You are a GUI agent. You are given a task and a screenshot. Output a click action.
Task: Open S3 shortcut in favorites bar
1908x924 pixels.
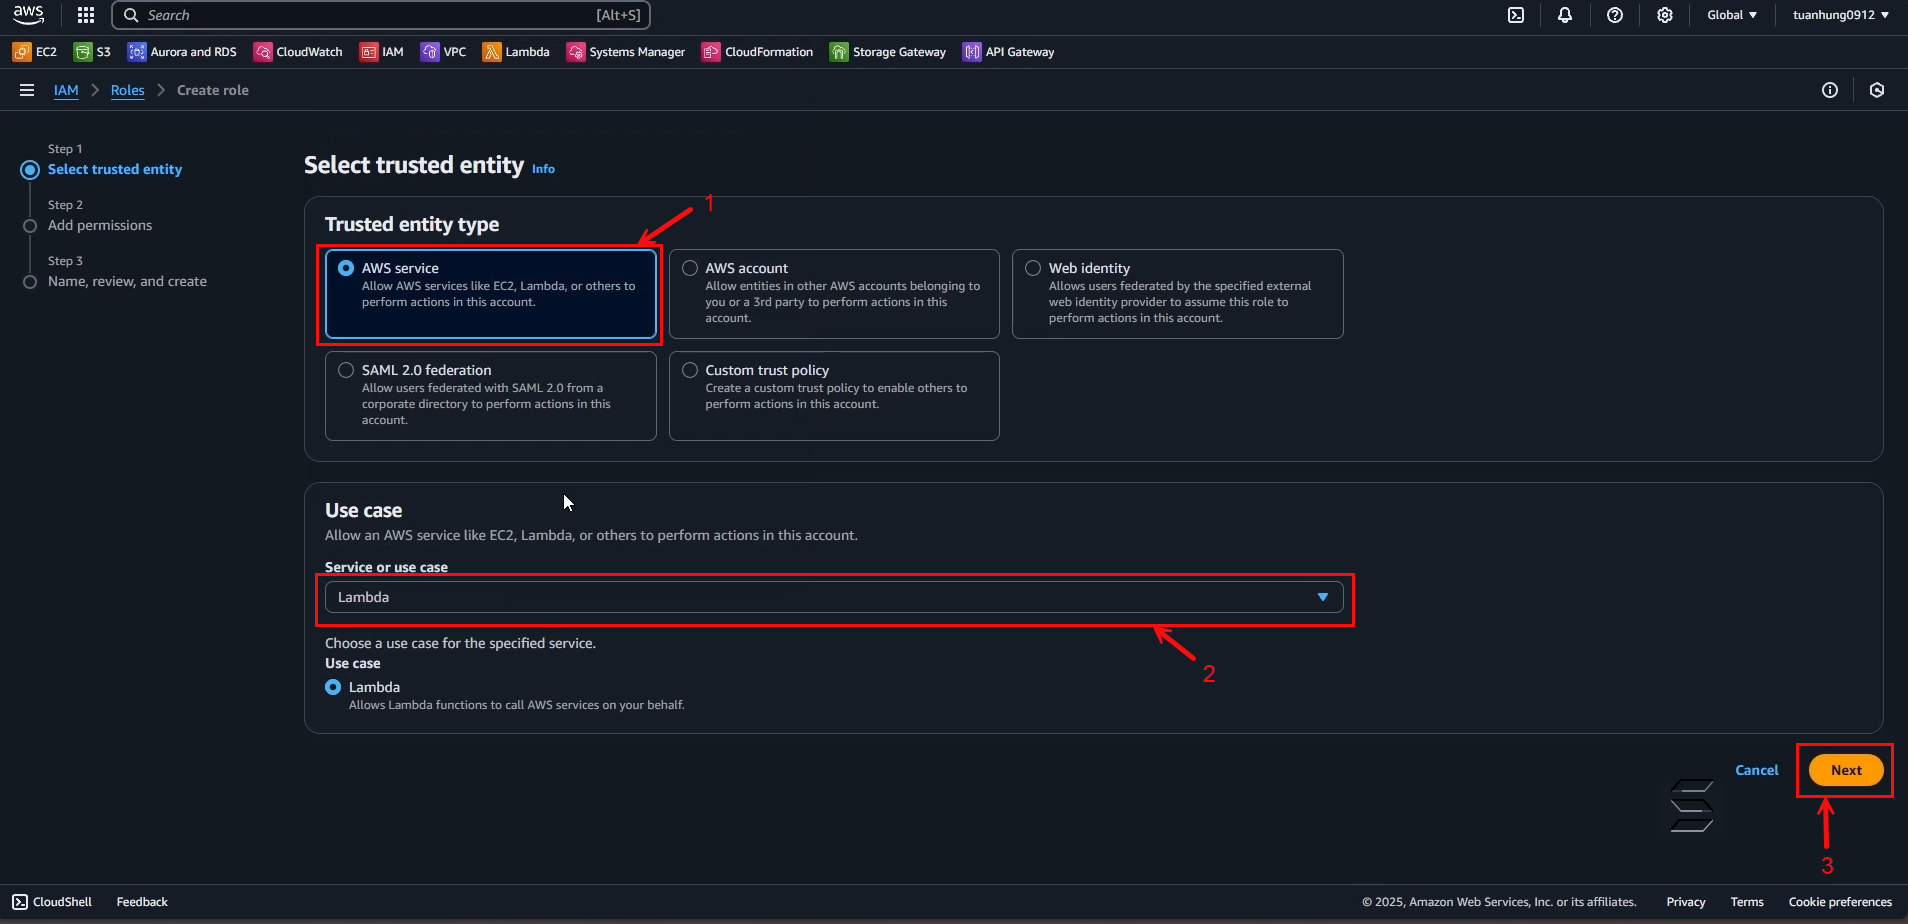click(x=93, y=52)
